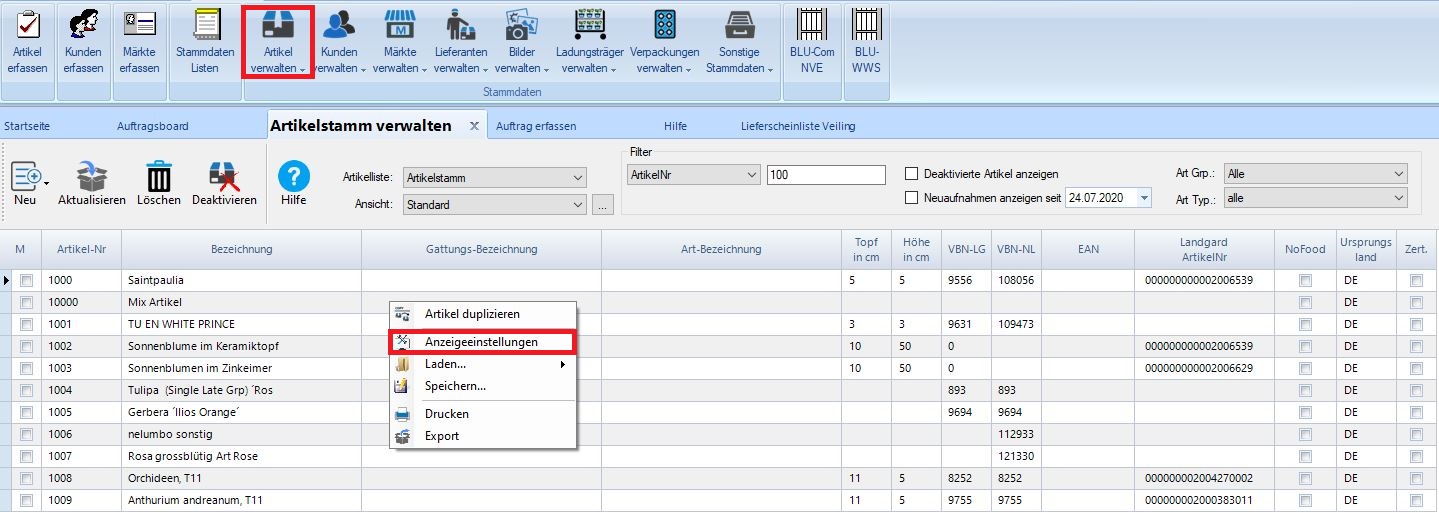Switch to the Auftragsboard tab
This screenshot has width=1439, height=519.
152,126
